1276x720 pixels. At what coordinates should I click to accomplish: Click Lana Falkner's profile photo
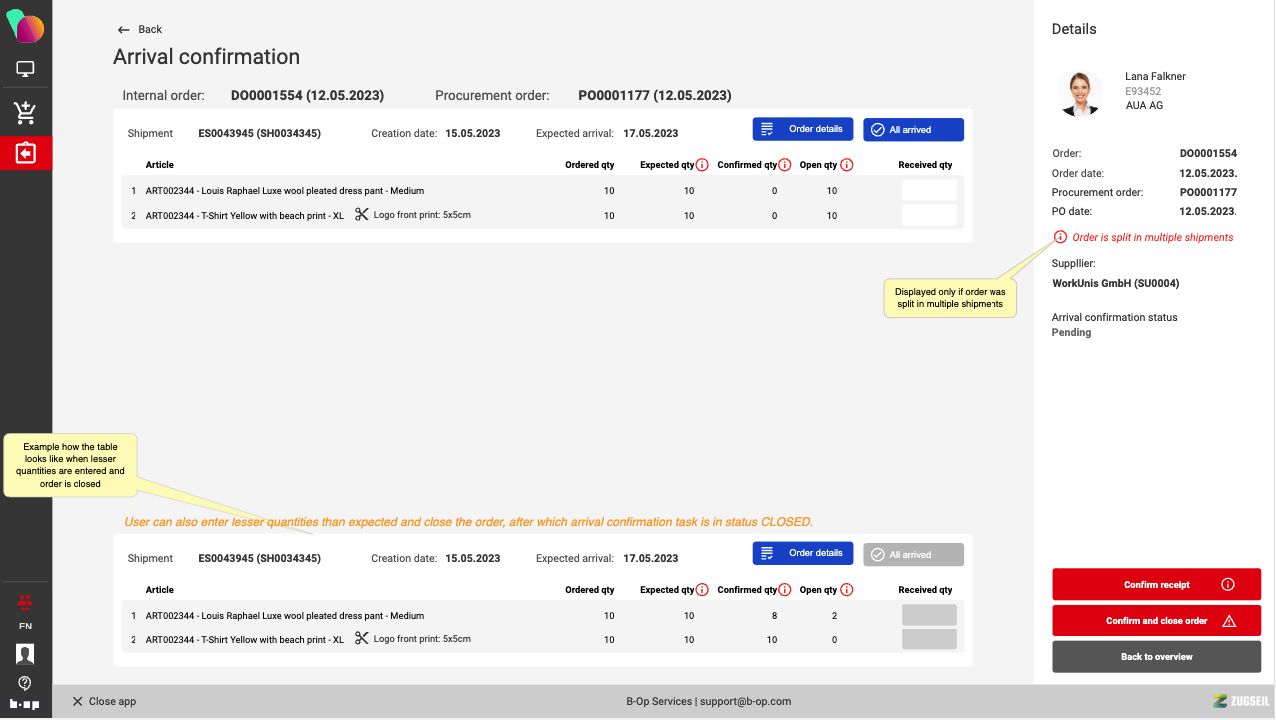1079,93
